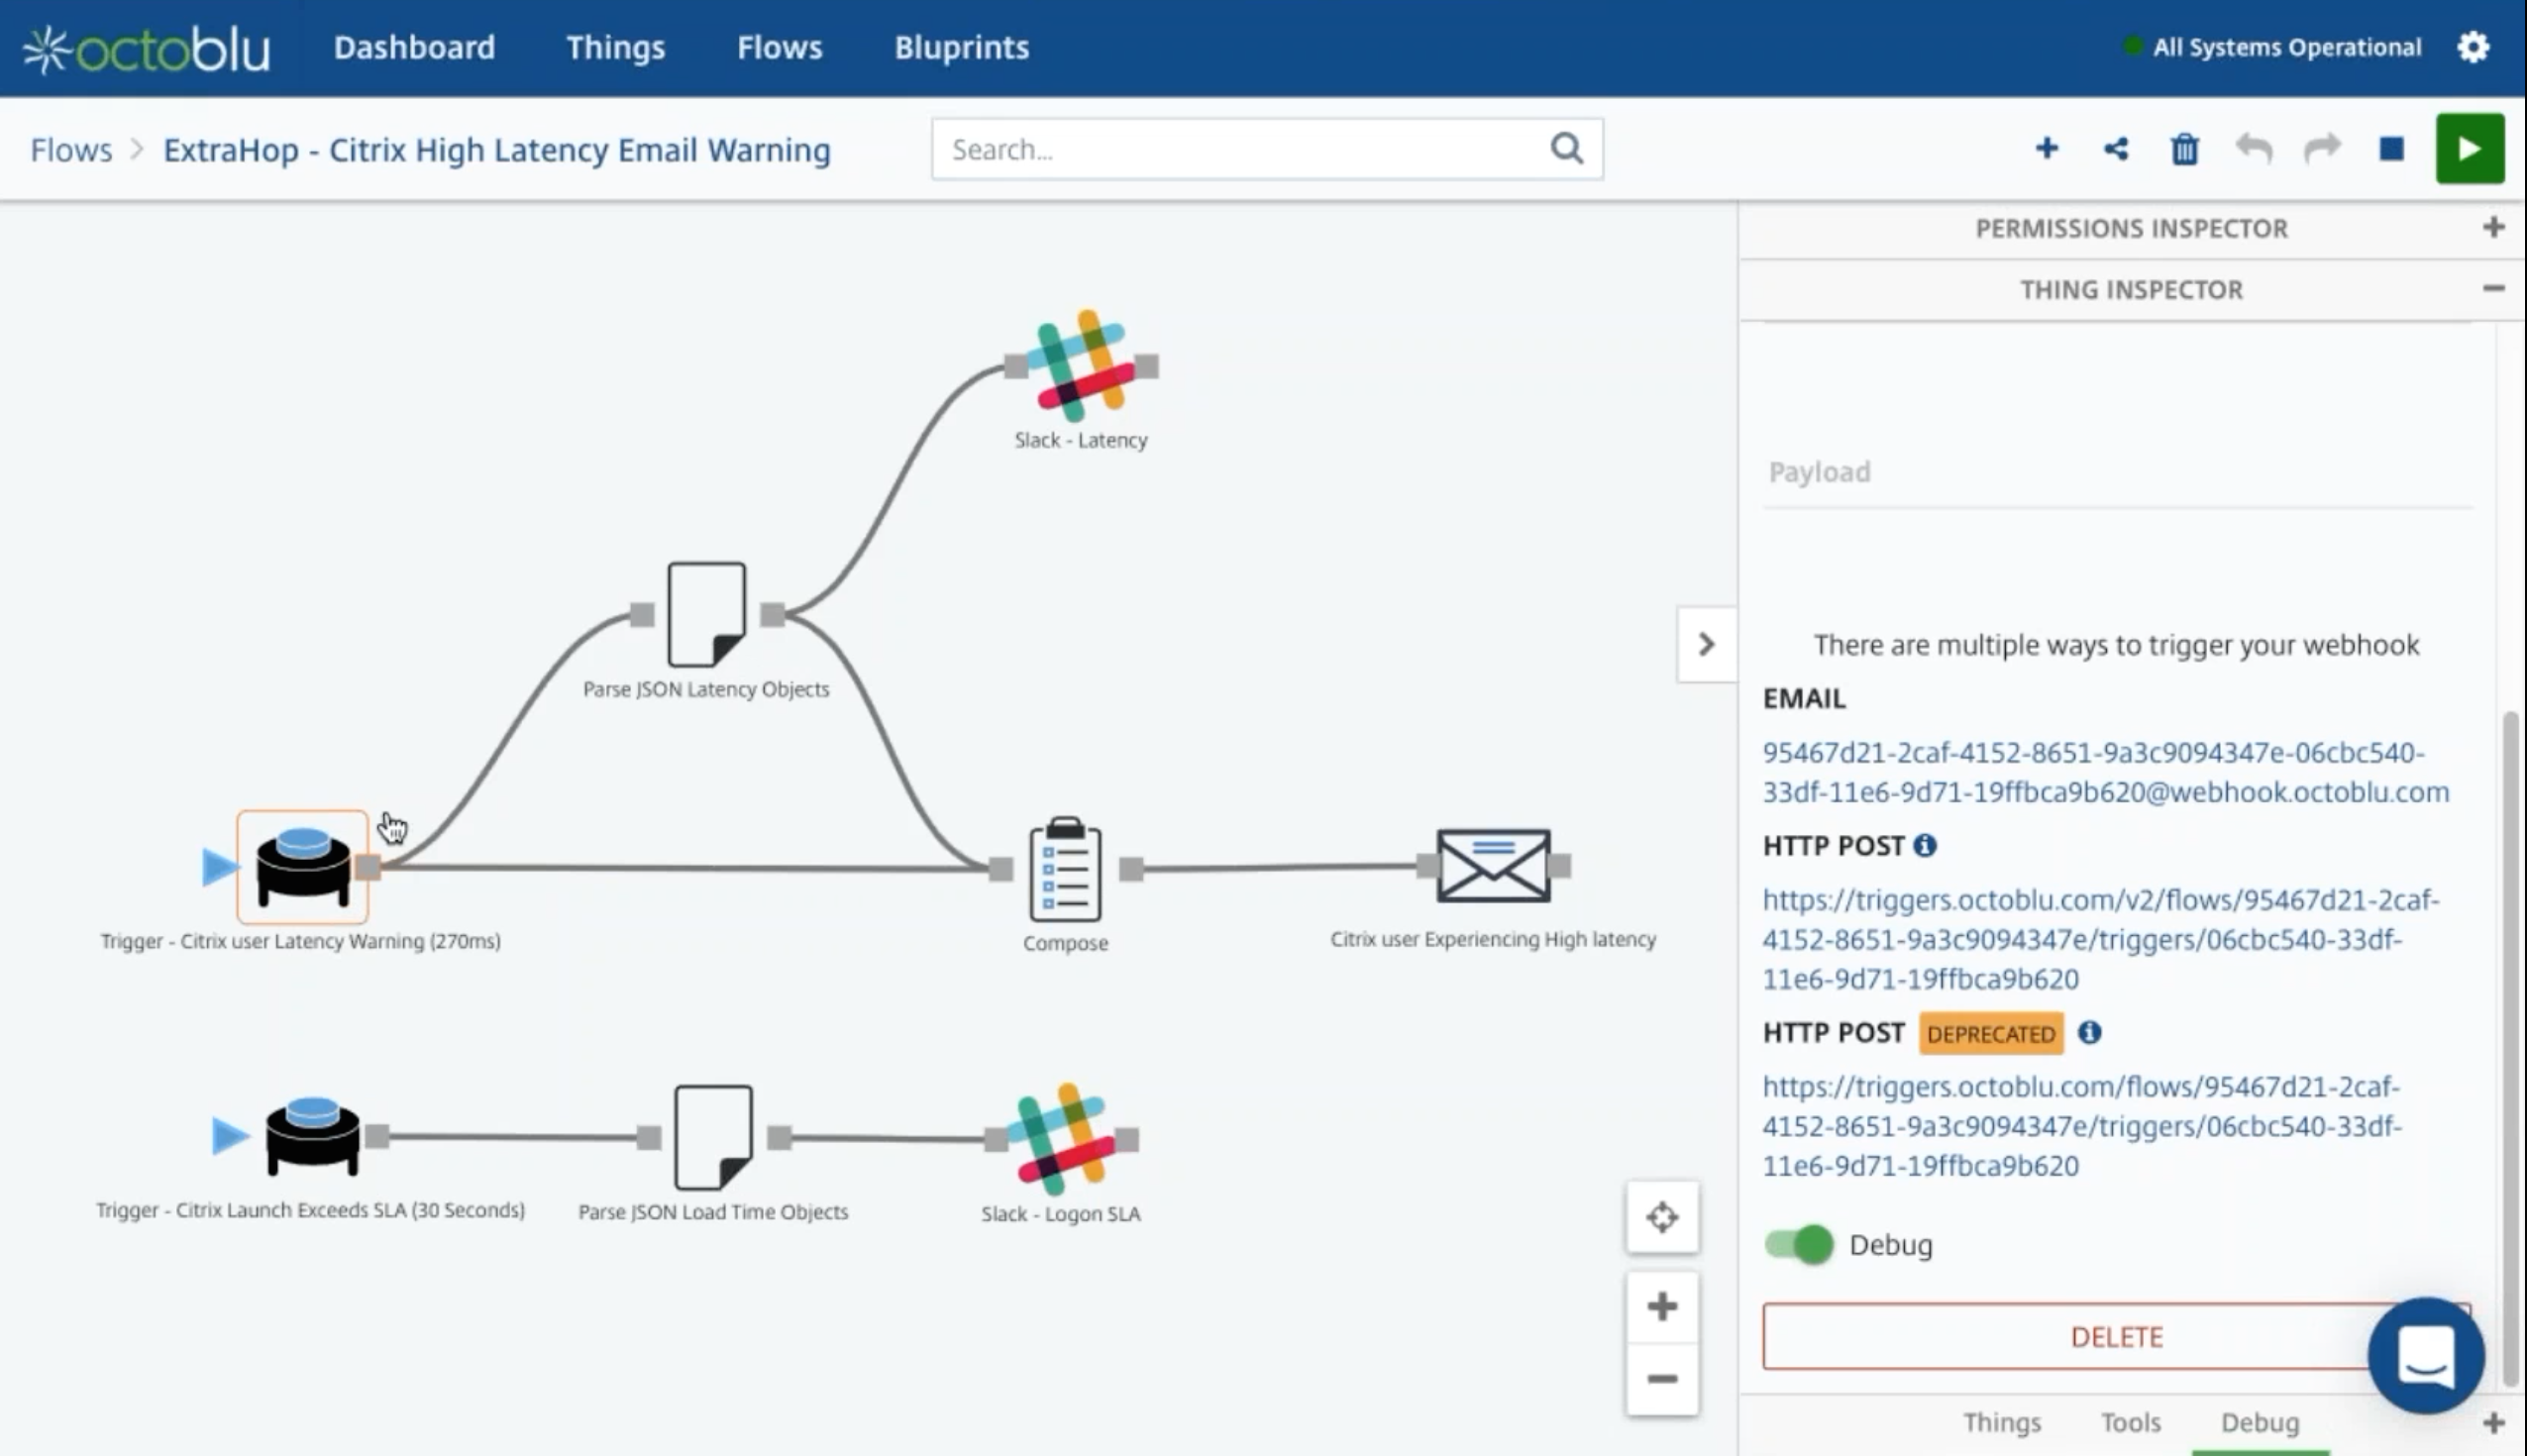Collapse the Thing Inspector panel

click(2492, 289)
